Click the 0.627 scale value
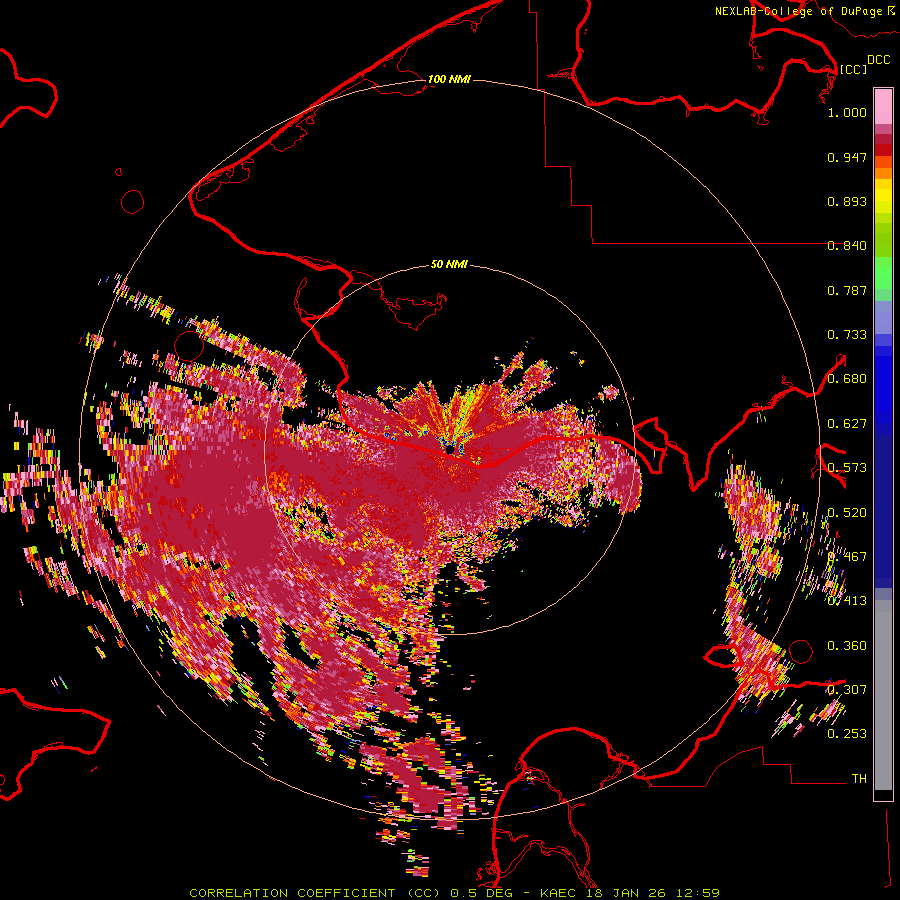900x900 pixels. coord(847,424)
